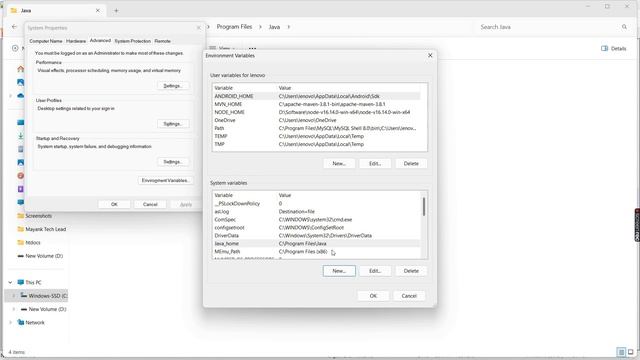The image size is (640, 360).
Task: Click the OneDrive cloud icon in sidebar
Action: click(x=20, y=96)
